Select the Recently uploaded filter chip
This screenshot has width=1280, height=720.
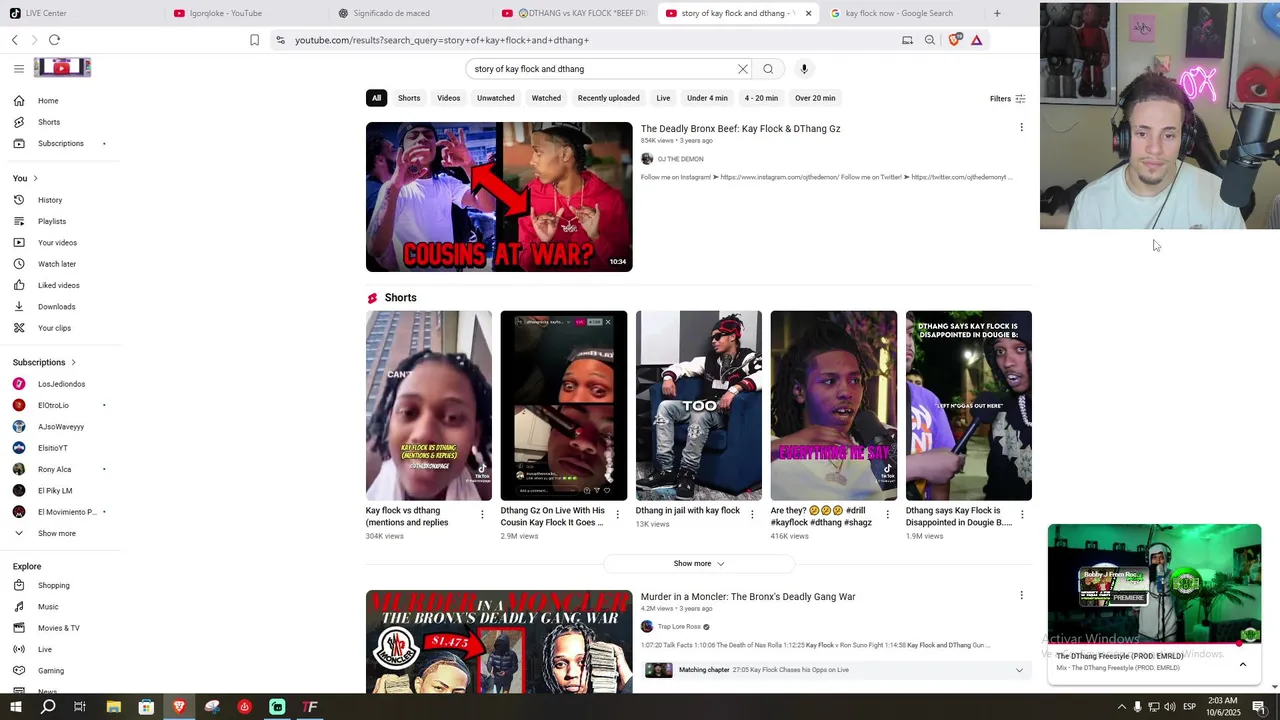609,98
